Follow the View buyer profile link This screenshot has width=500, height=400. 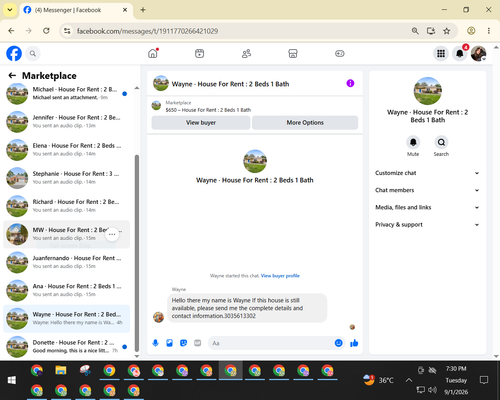point(280,276)
